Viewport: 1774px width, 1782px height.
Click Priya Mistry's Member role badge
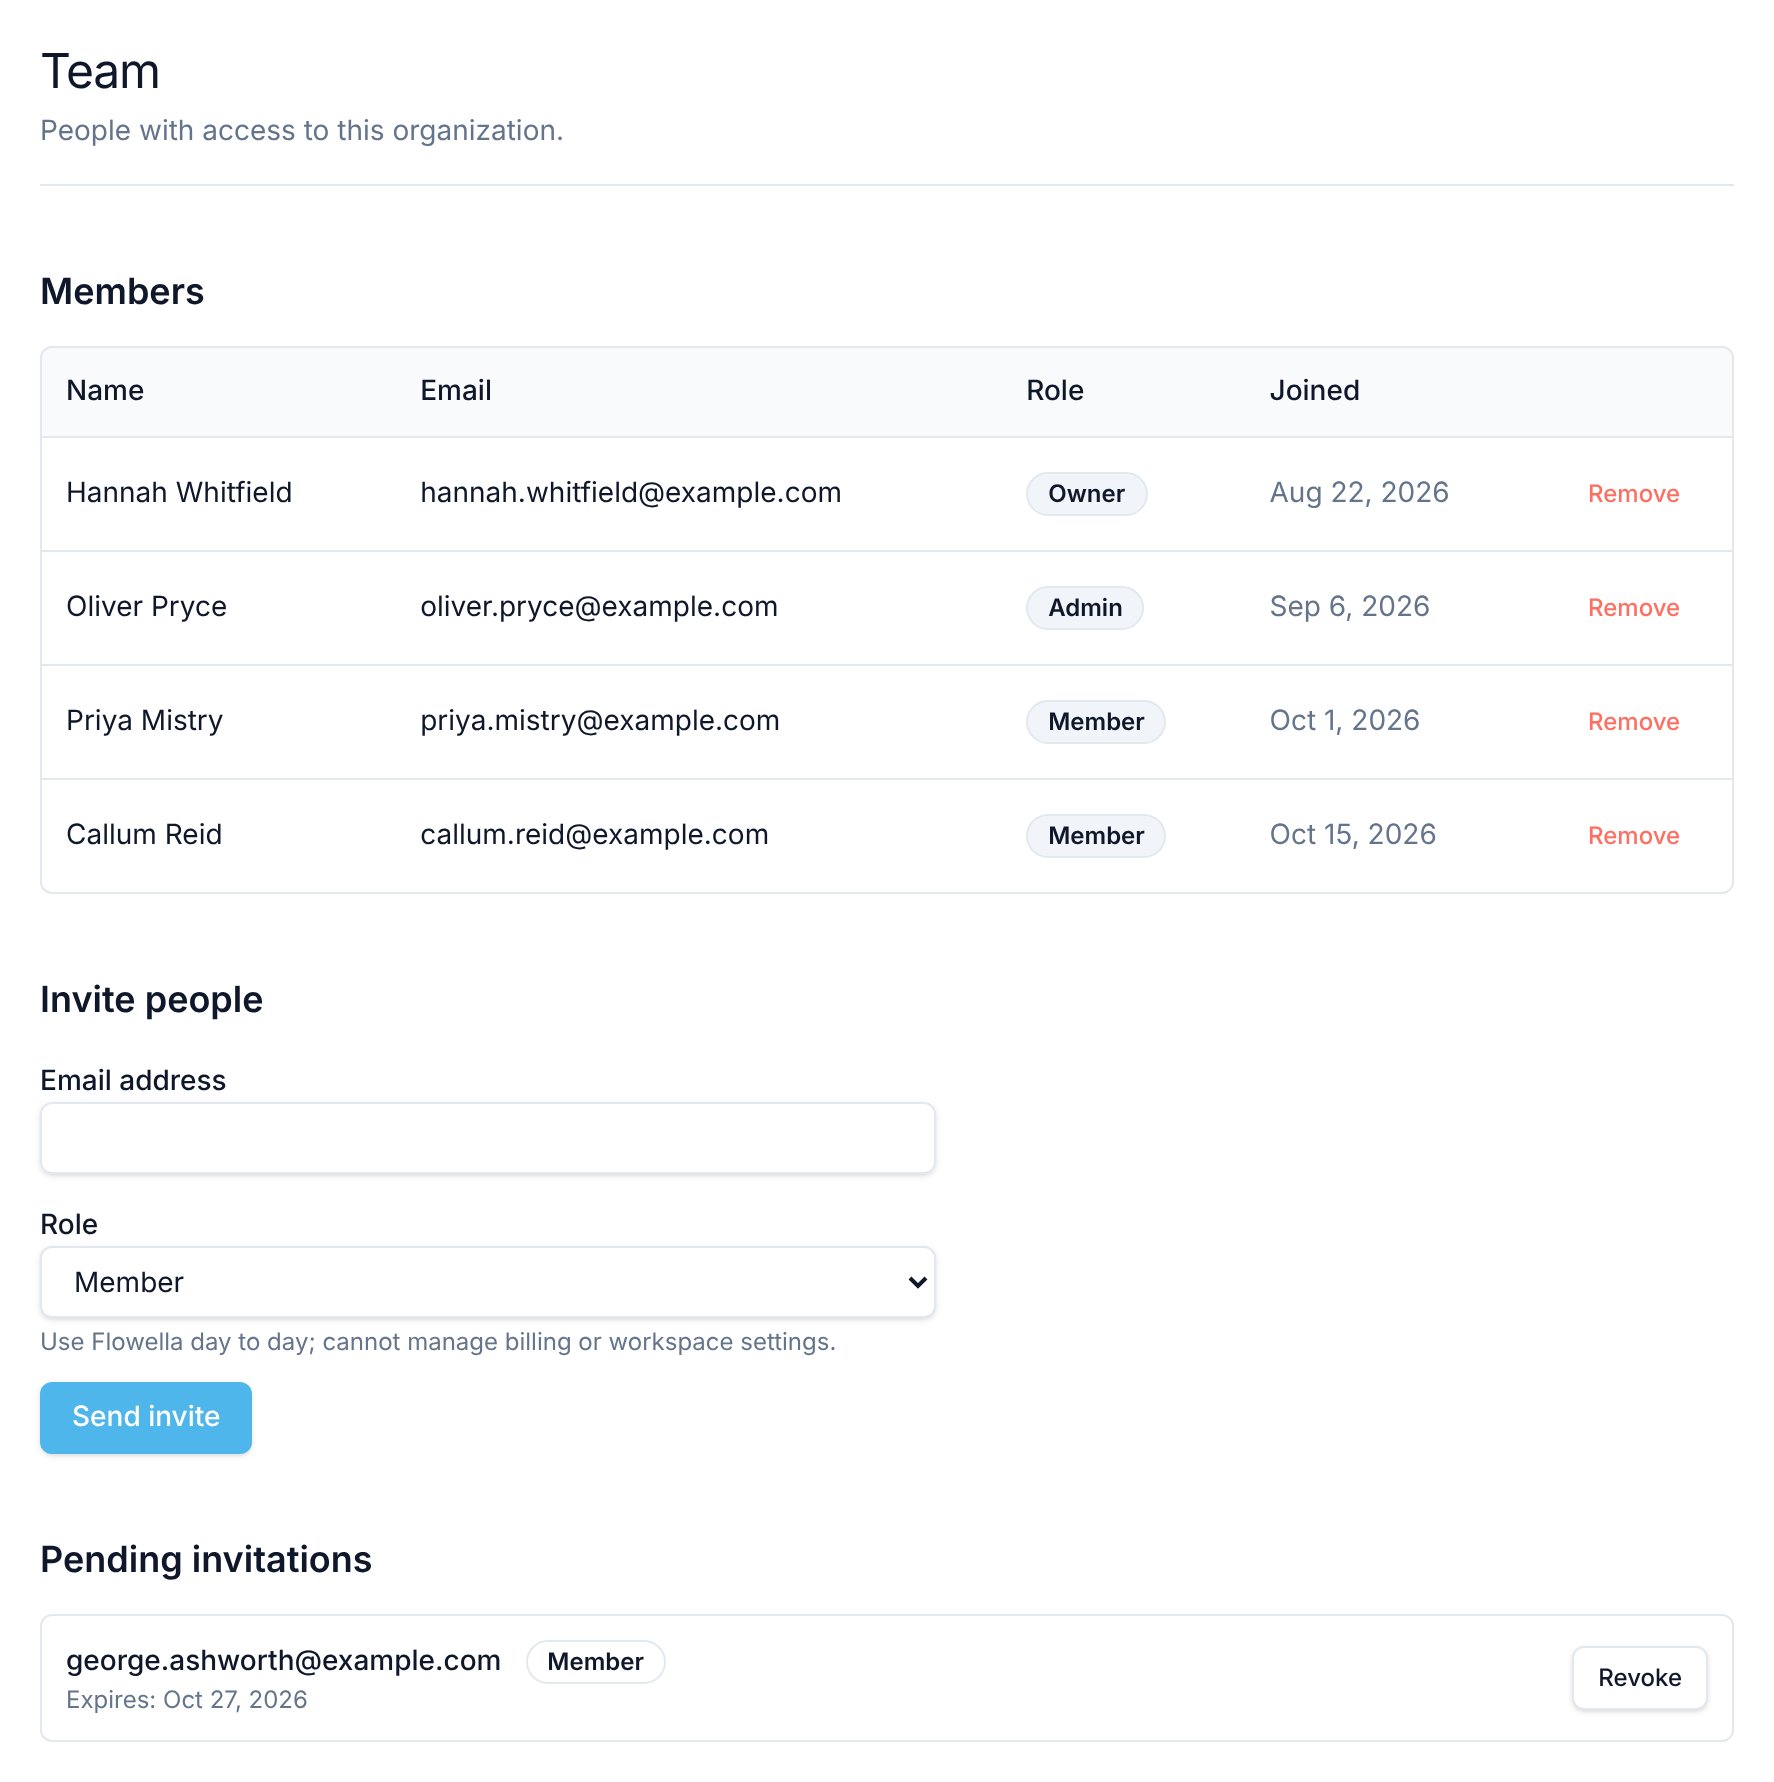pos(1096,722)
